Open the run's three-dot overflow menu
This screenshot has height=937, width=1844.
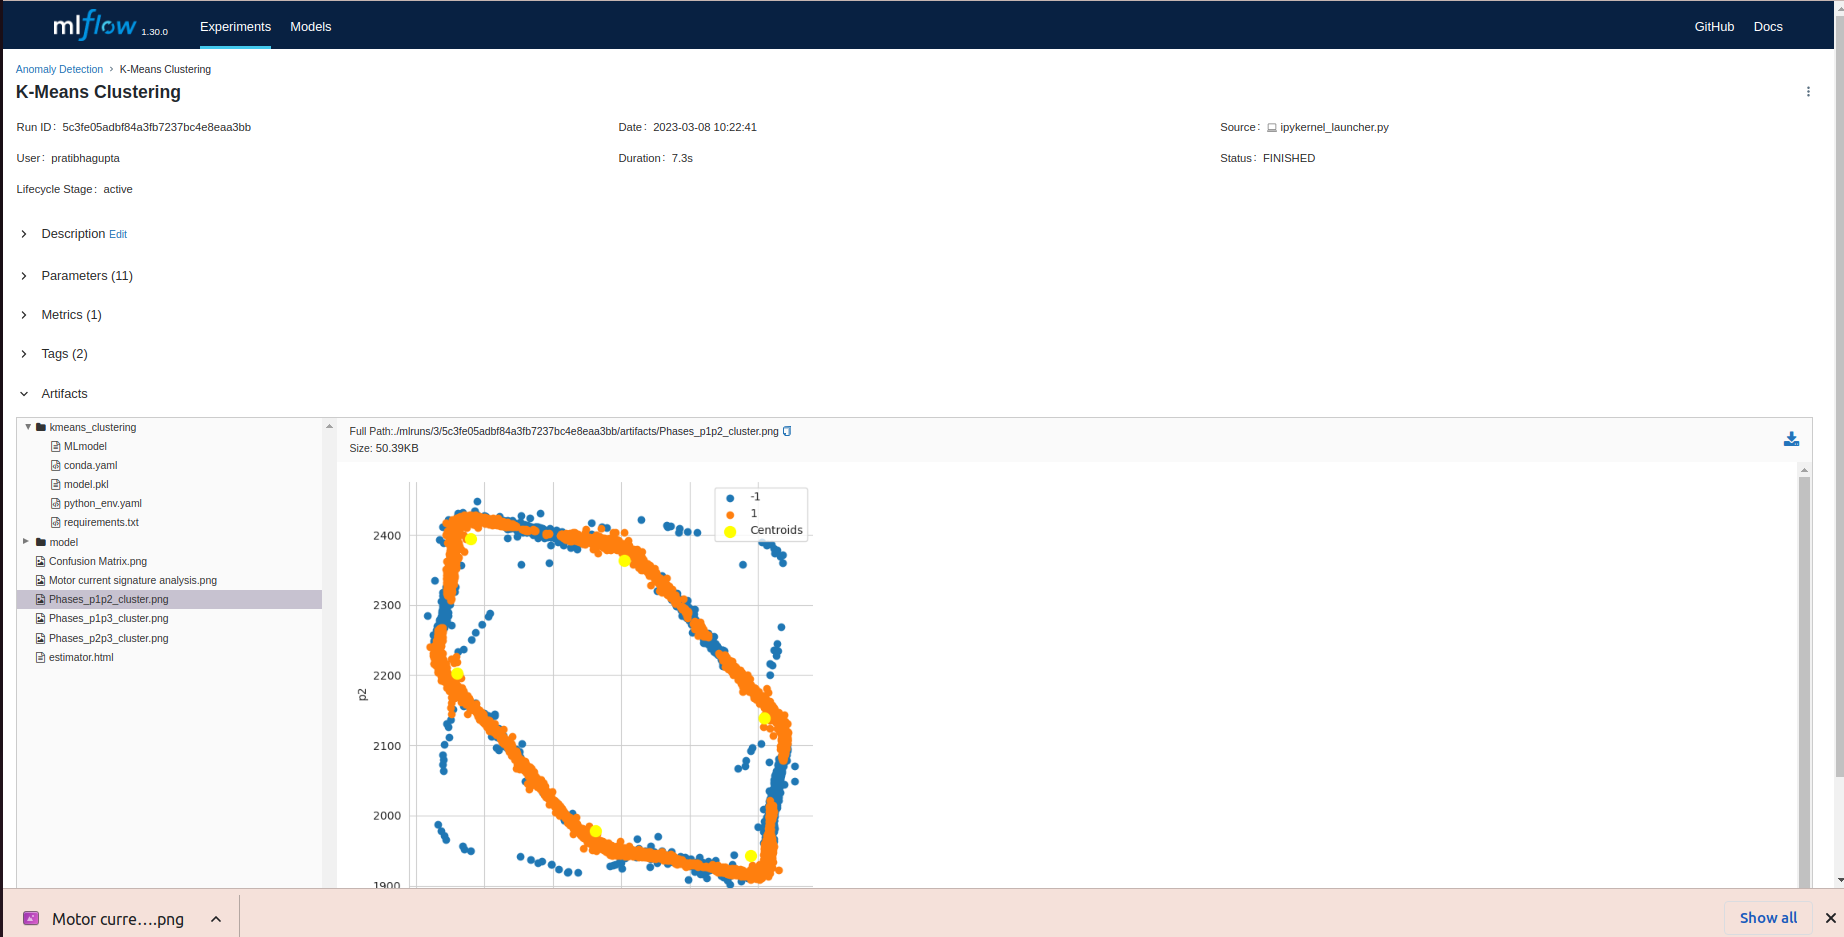pos(1808,92)
